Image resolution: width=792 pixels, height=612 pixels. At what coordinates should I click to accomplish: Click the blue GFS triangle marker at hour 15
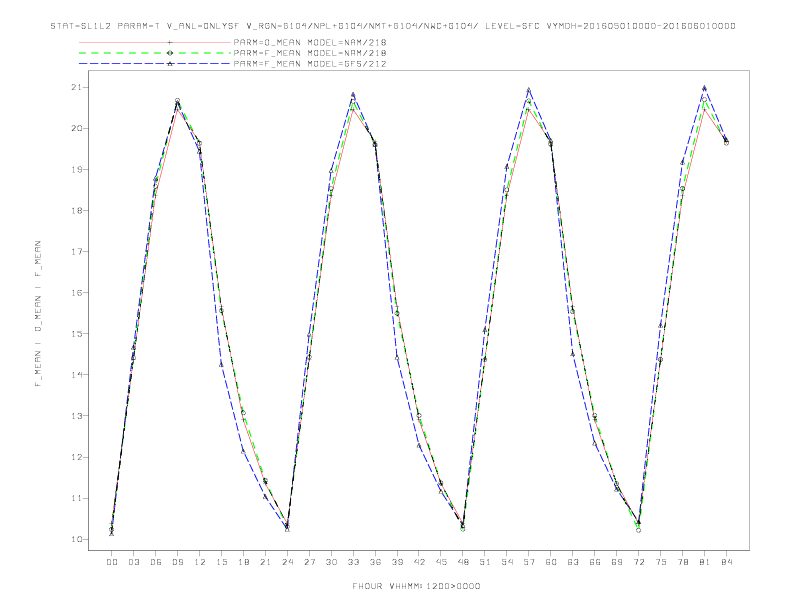(x=221, y=365)
